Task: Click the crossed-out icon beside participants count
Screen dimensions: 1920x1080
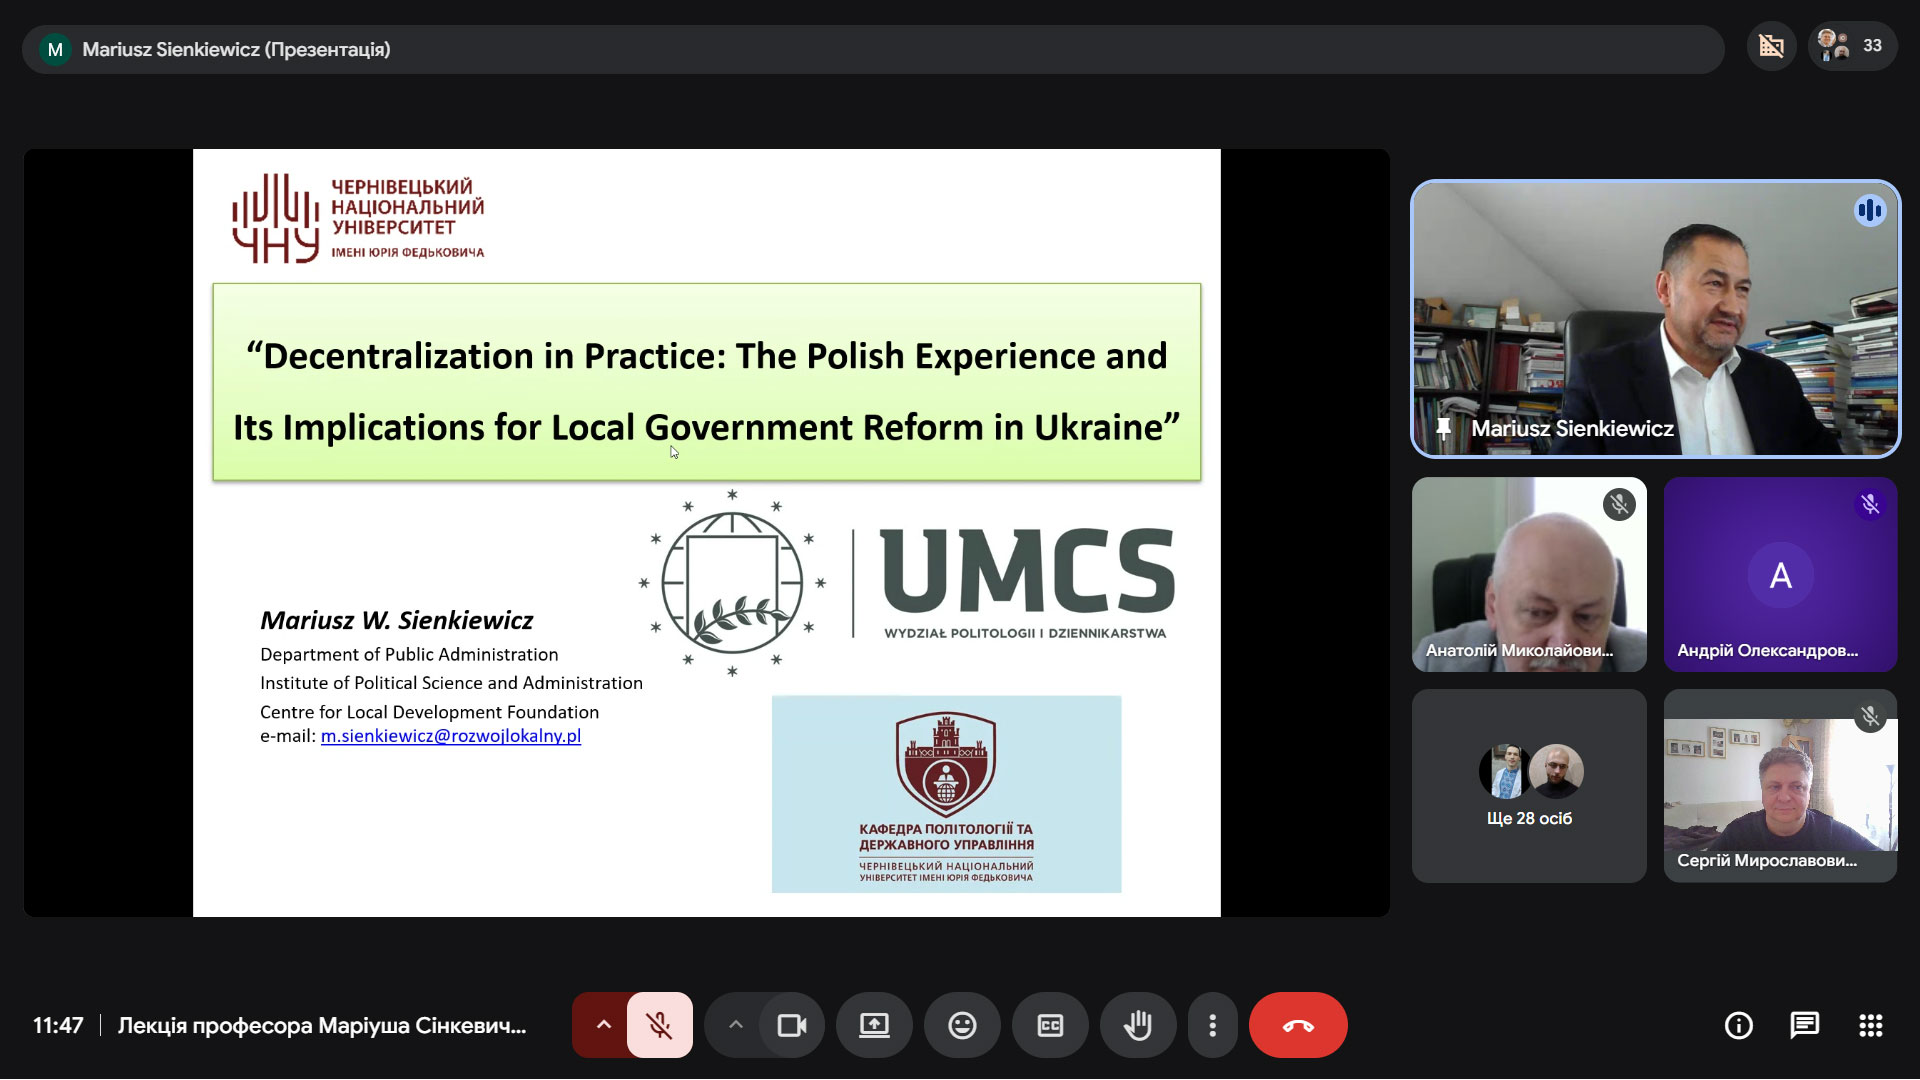Action: click(1772, 46)
